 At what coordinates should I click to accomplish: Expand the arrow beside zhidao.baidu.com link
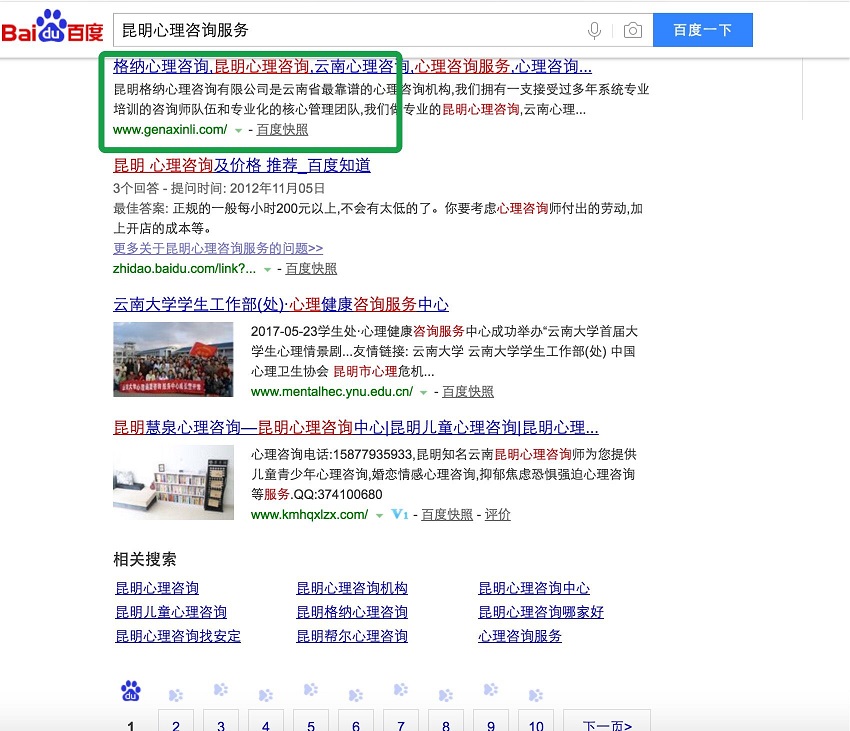click(267, 270)
